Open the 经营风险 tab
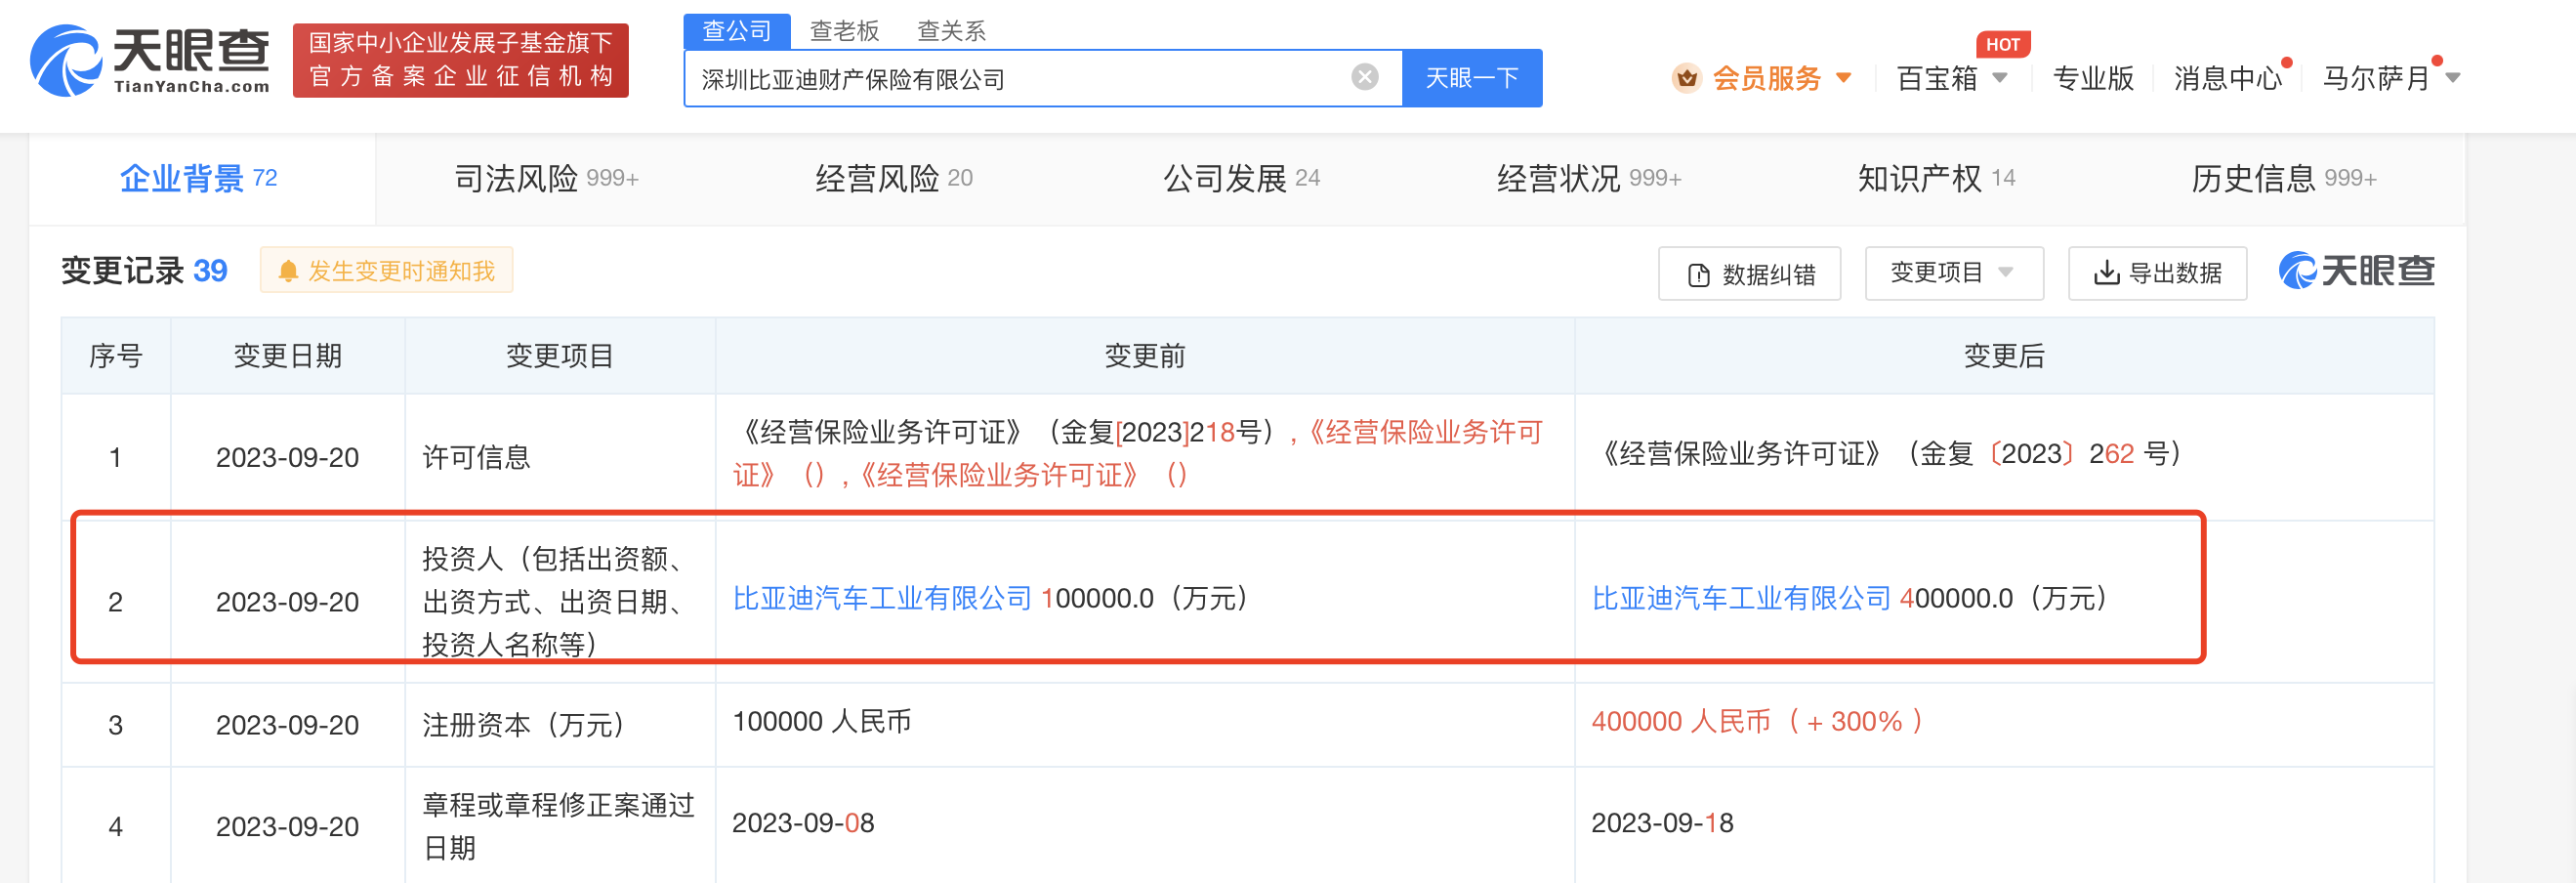 (894, 179)
